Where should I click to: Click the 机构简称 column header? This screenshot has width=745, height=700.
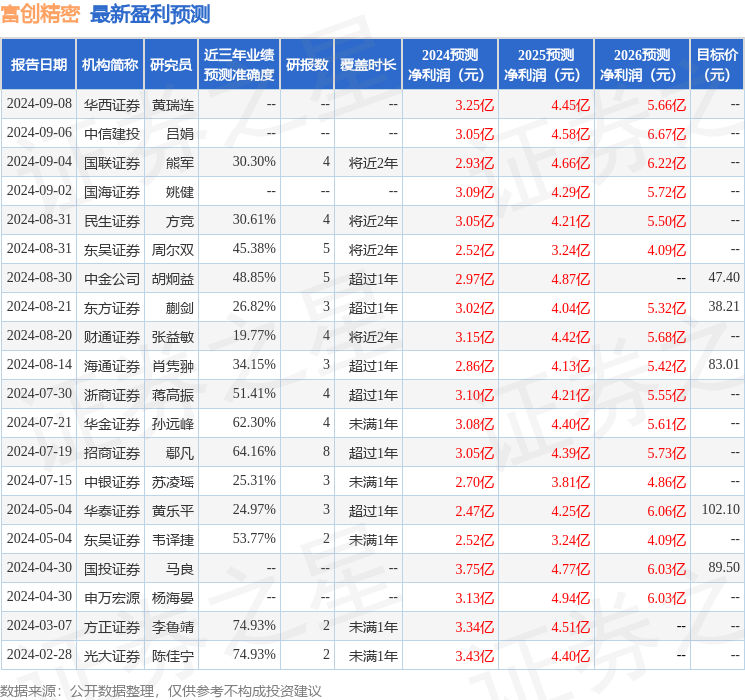pyautogui.click(x=110, y=65)
